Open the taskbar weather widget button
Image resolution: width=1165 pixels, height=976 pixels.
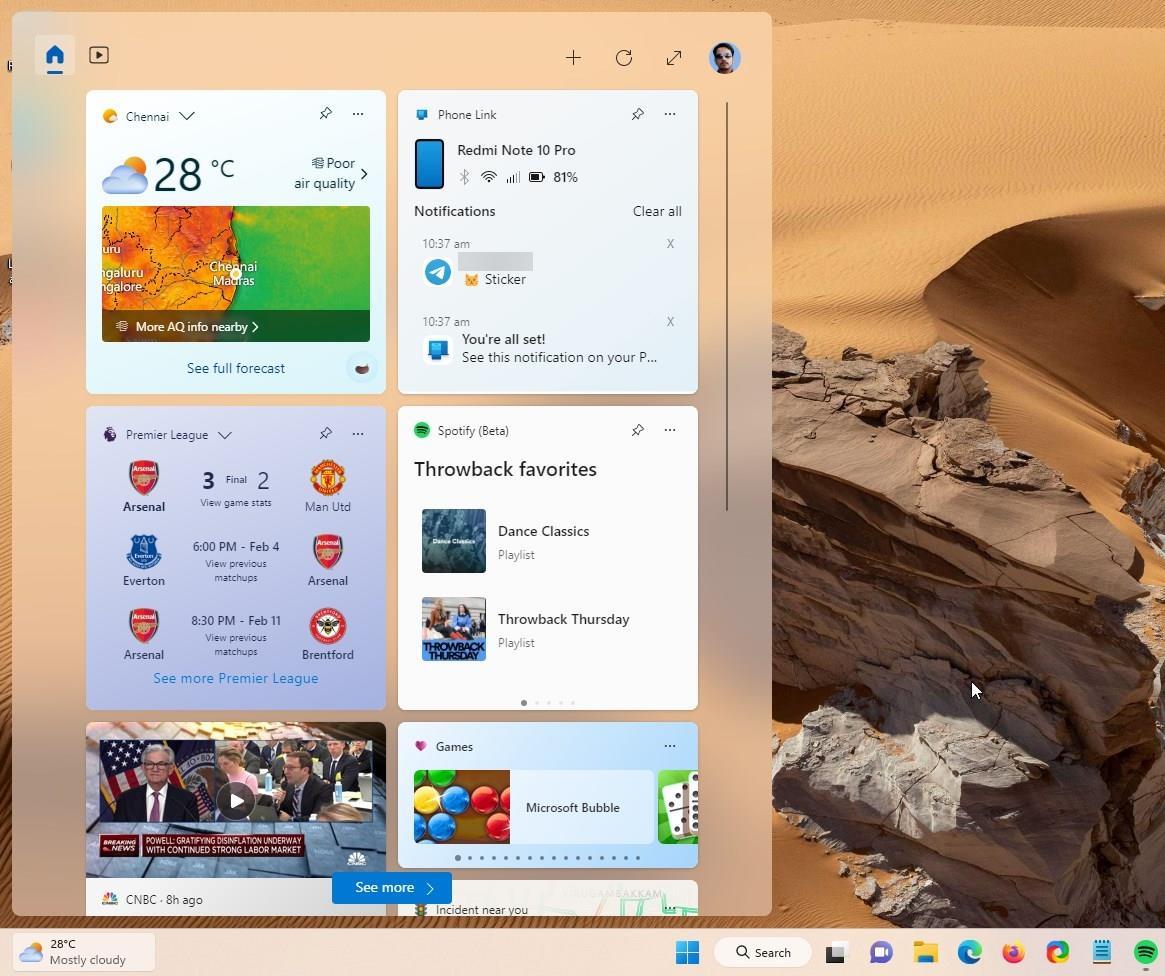click(83, 952)
